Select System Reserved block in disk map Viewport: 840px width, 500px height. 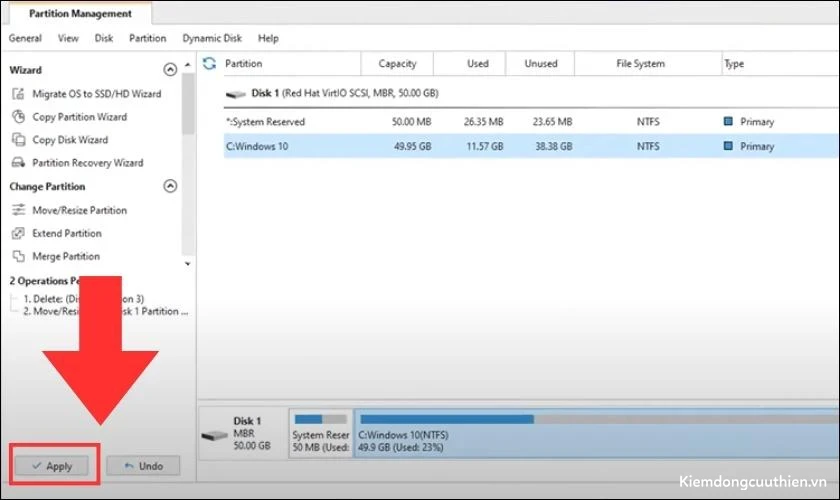pyautogui.click(x=320, y=433)
